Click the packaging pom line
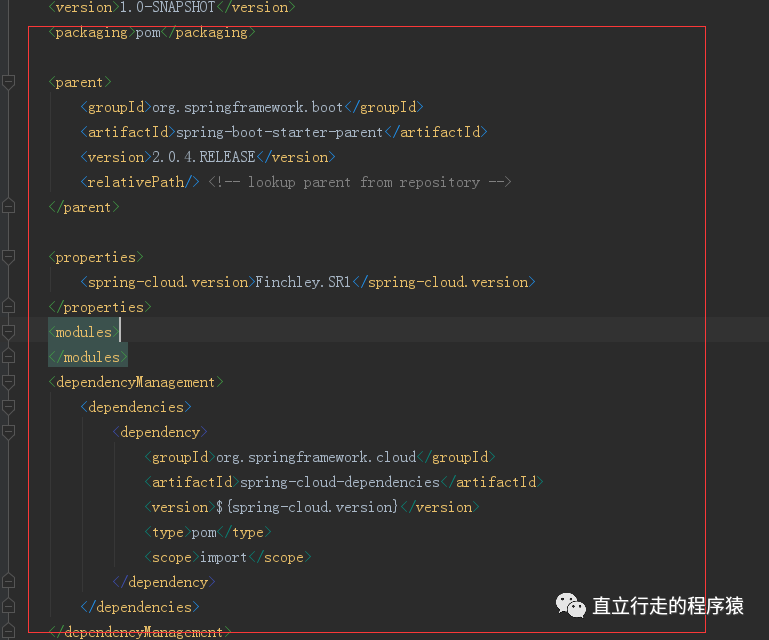Screen dimensions: 769x640 click(152, 32)
